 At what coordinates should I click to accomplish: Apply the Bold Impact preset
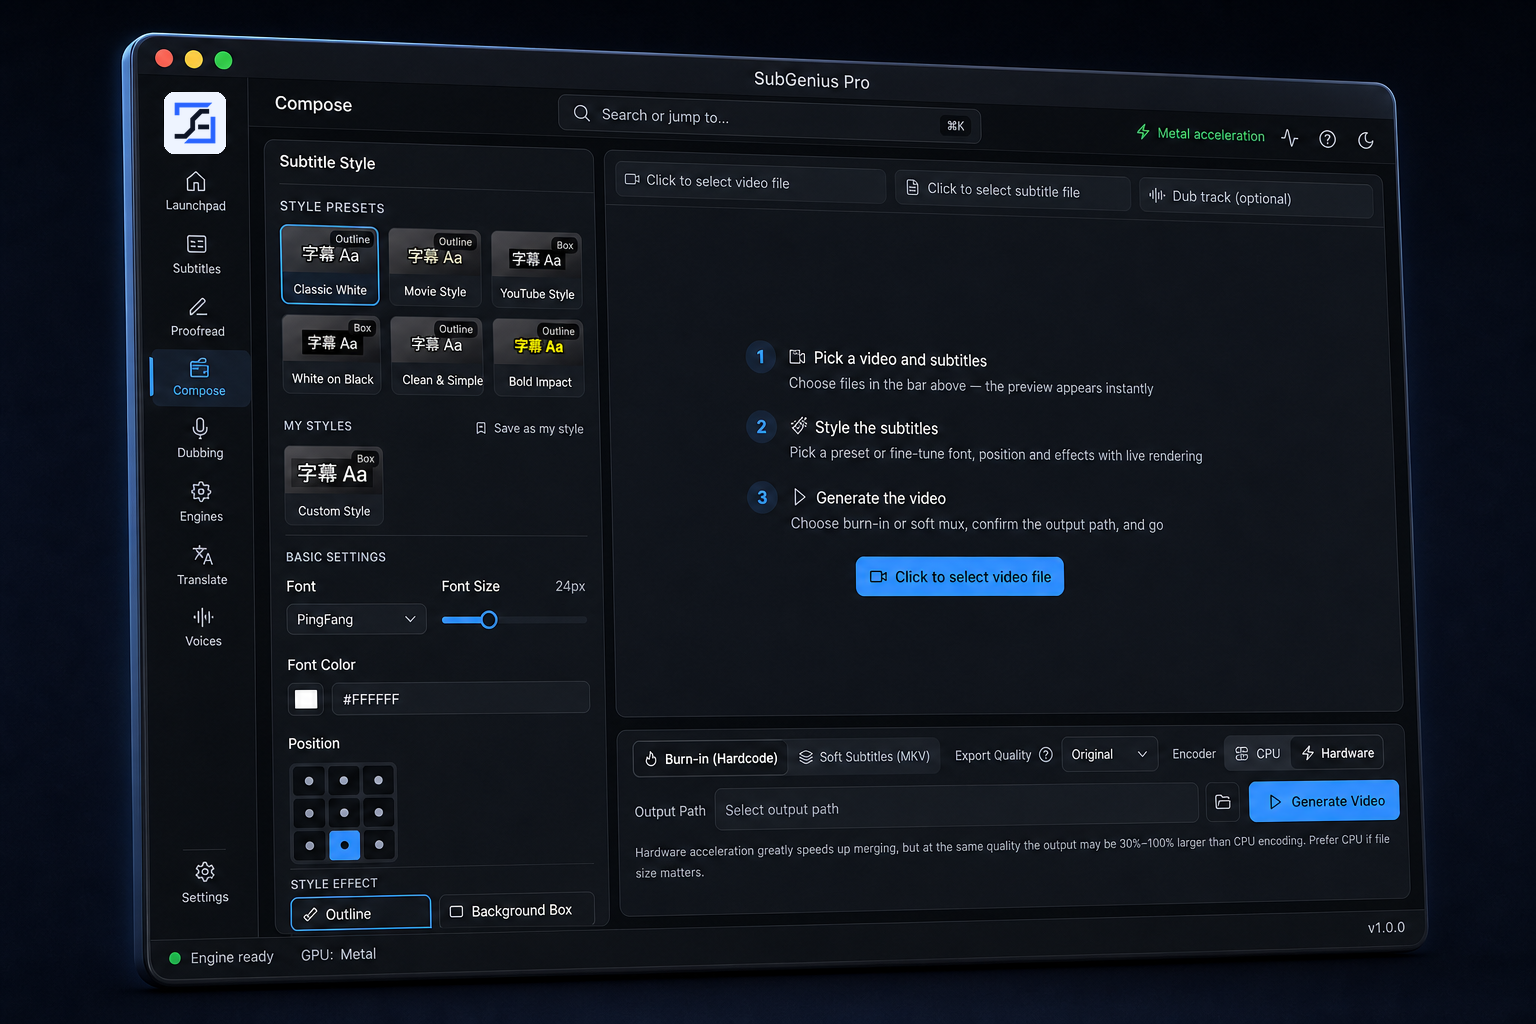539,358
